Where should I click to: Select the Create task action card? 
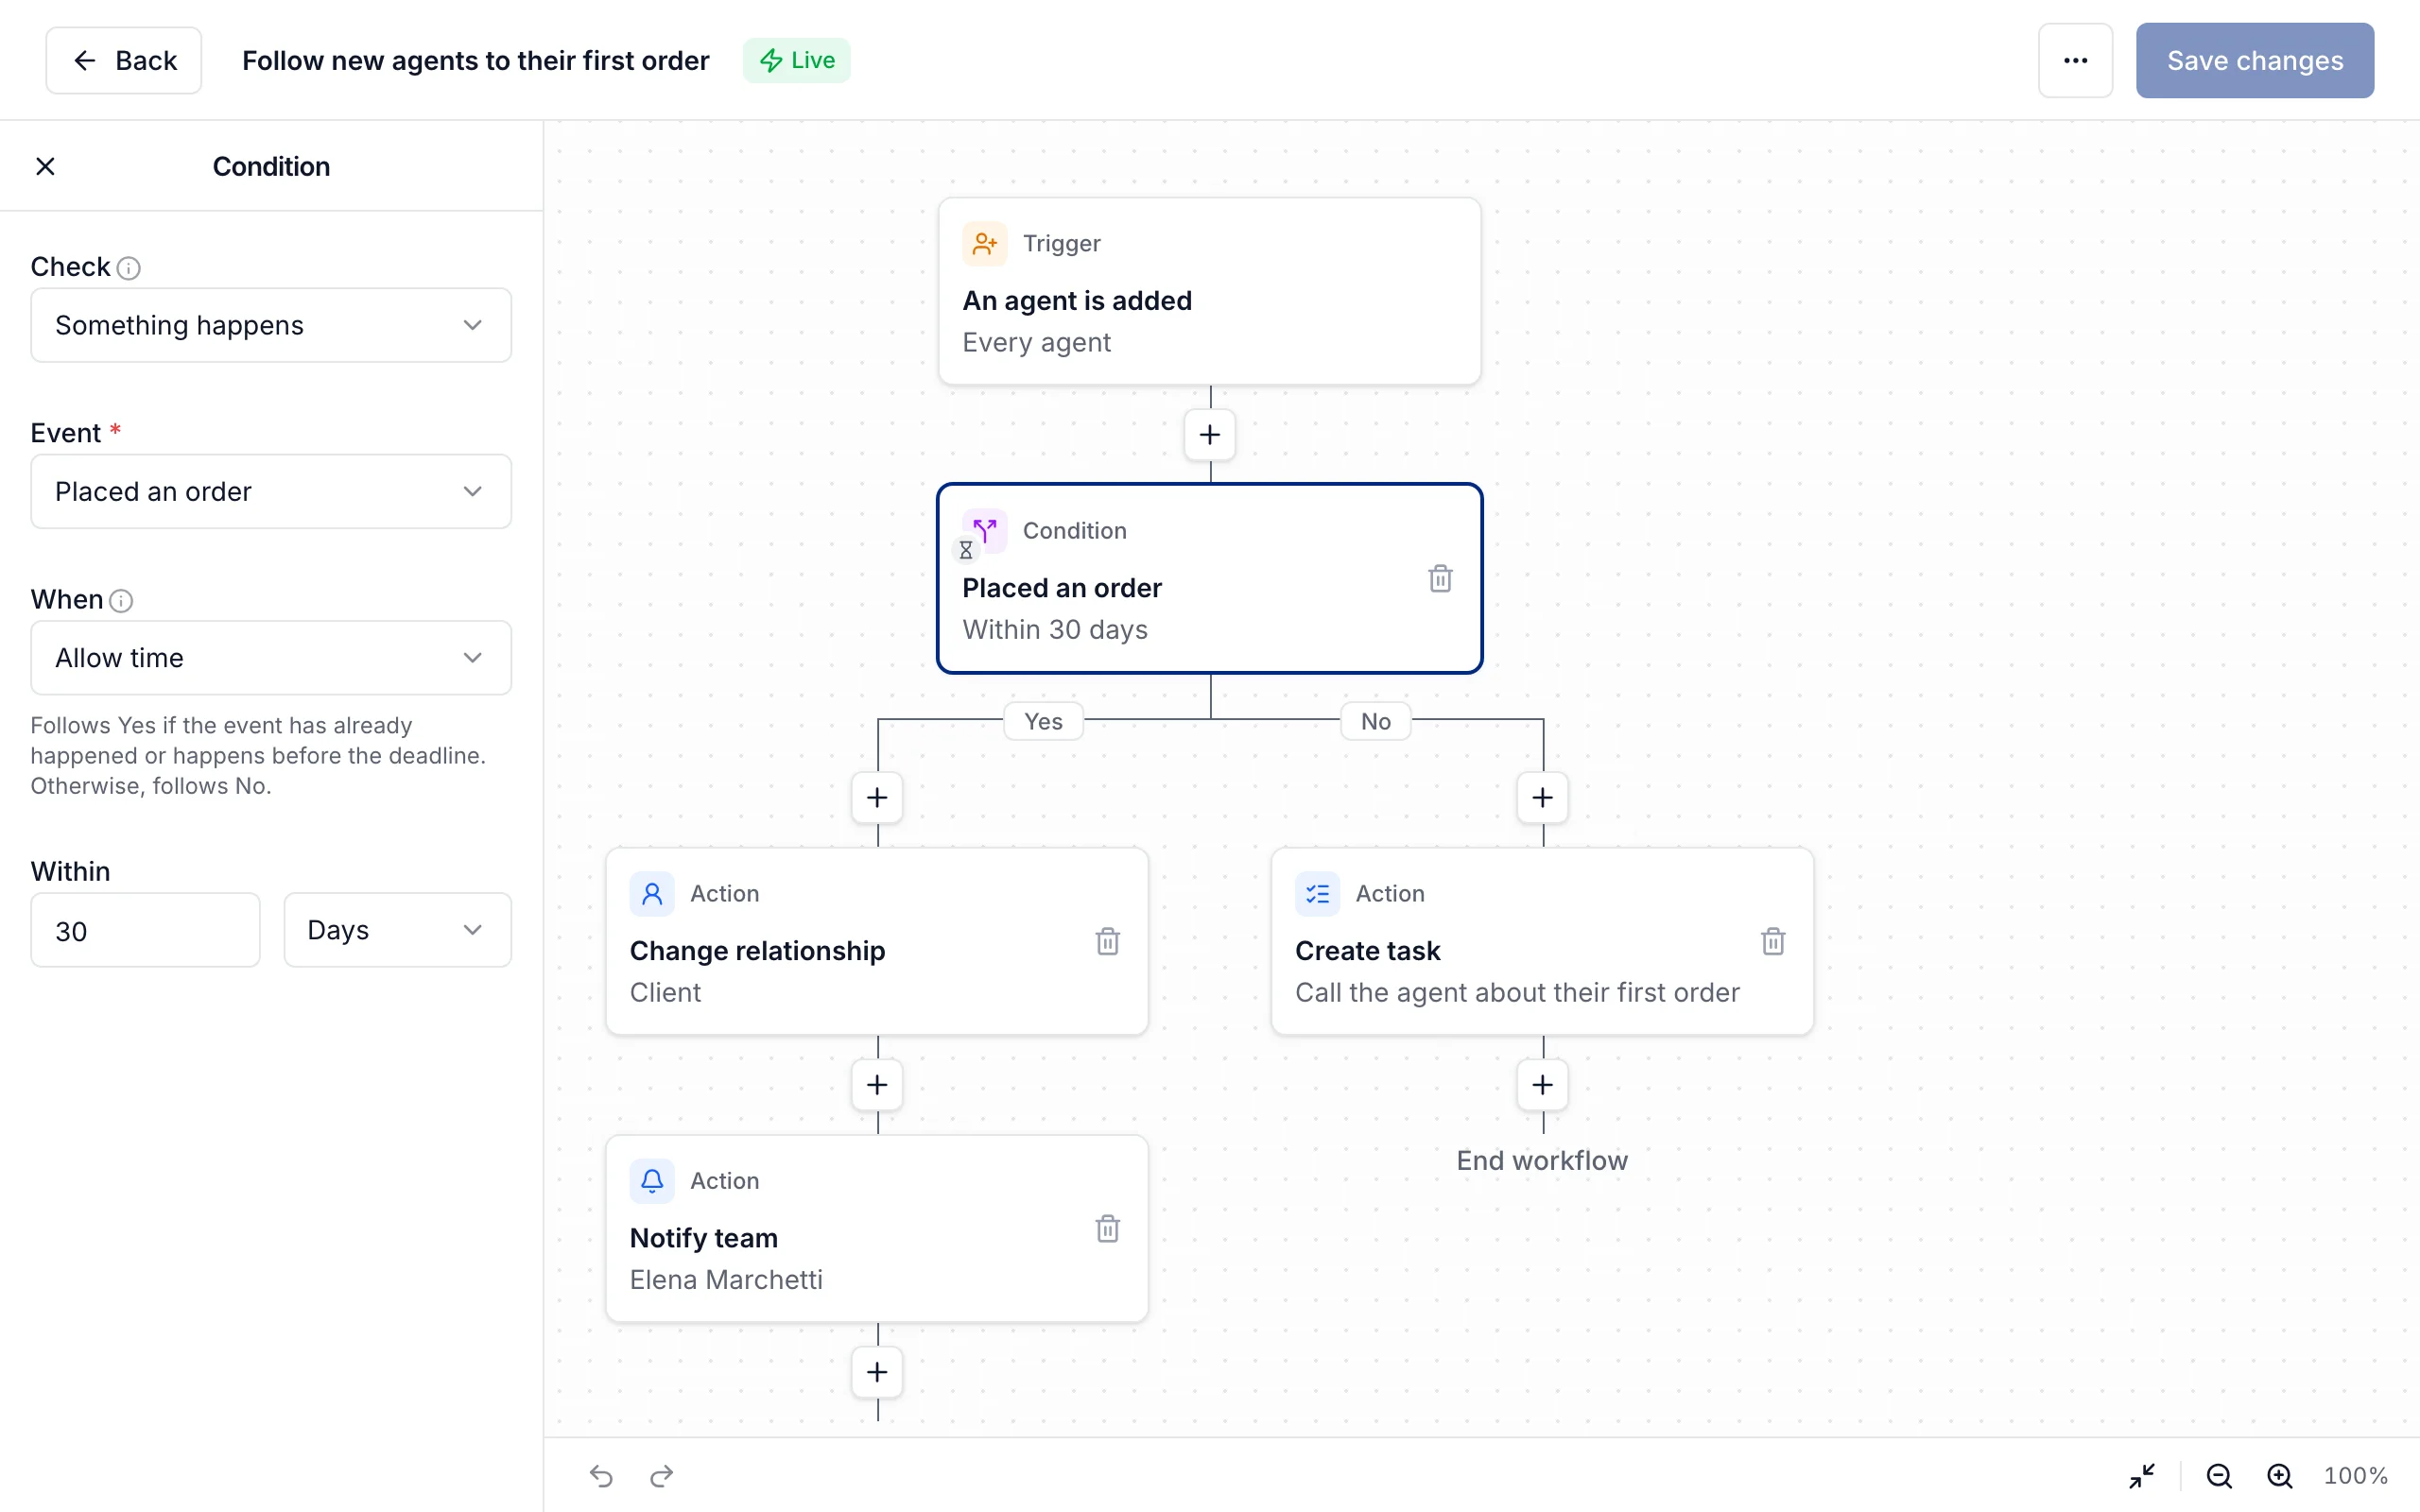(x=1542, y=941)
